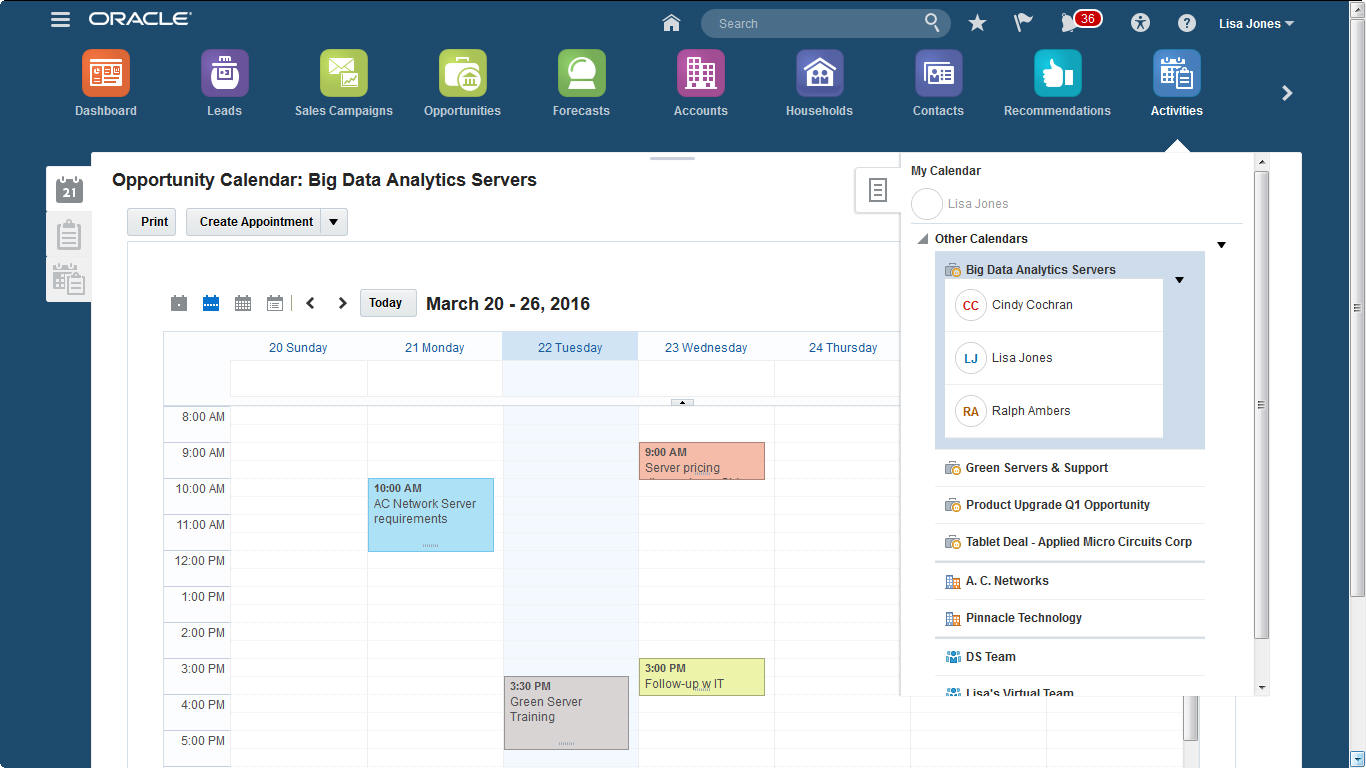This screenshot has width=1366, height=768.
Task: Open the Dashboard icon
Action: click(x=106, y=73)
